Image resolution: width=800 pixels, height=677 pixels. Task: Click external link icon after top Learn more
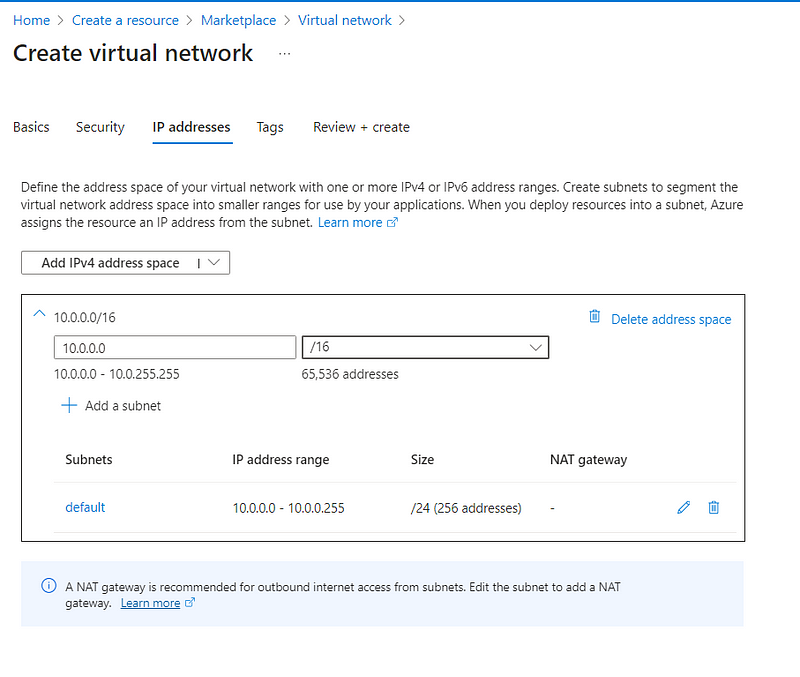click(x=392, y=223)
